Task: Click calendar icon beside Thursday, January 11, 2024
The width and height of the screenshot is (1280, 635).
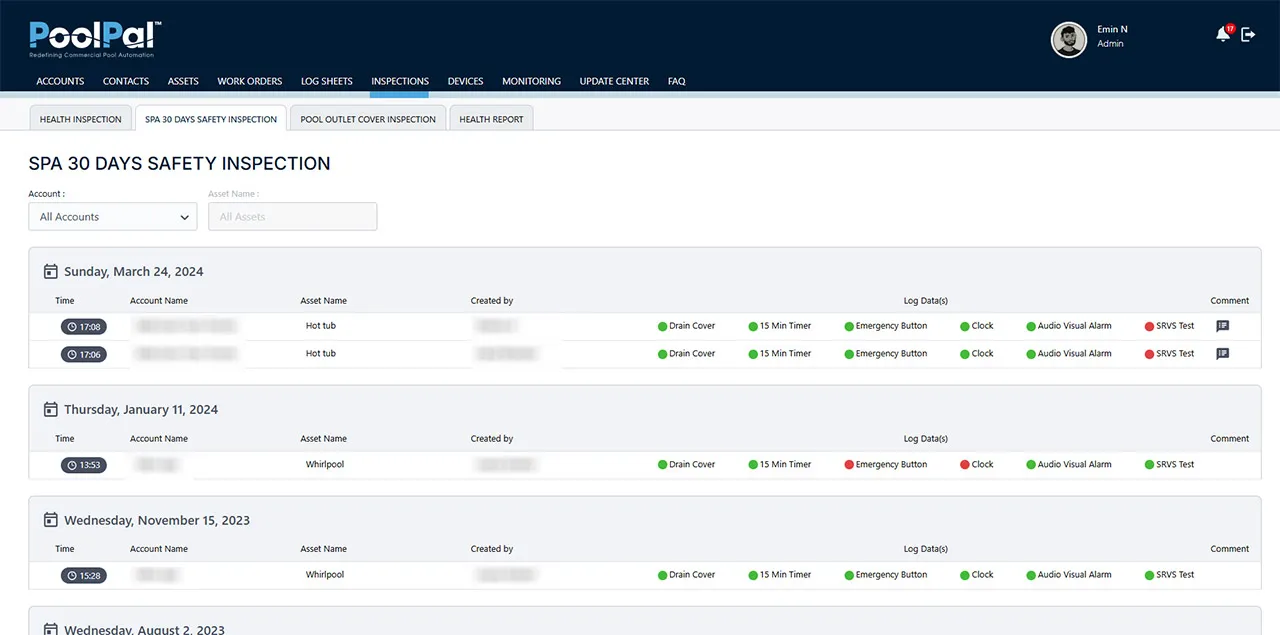Action: click(51, 410)
